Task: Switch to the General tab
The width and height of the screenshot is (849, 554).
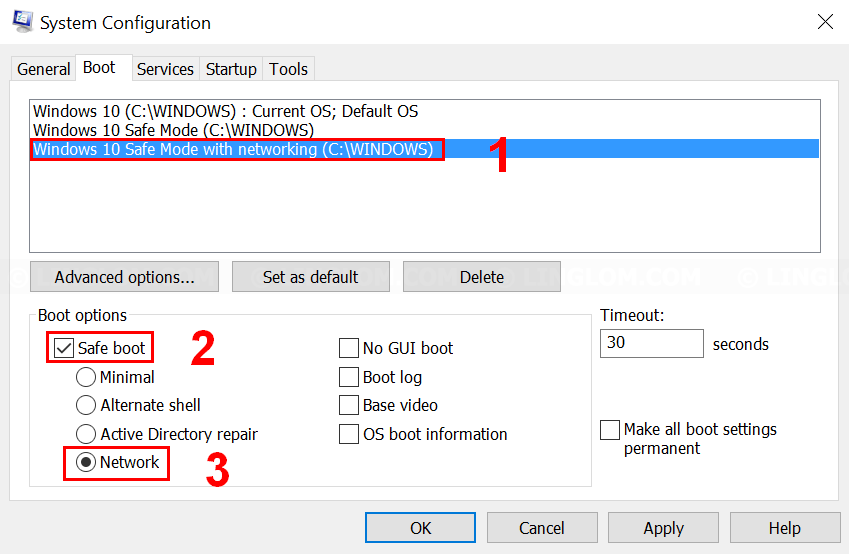Action: click(x=43, y=69)
